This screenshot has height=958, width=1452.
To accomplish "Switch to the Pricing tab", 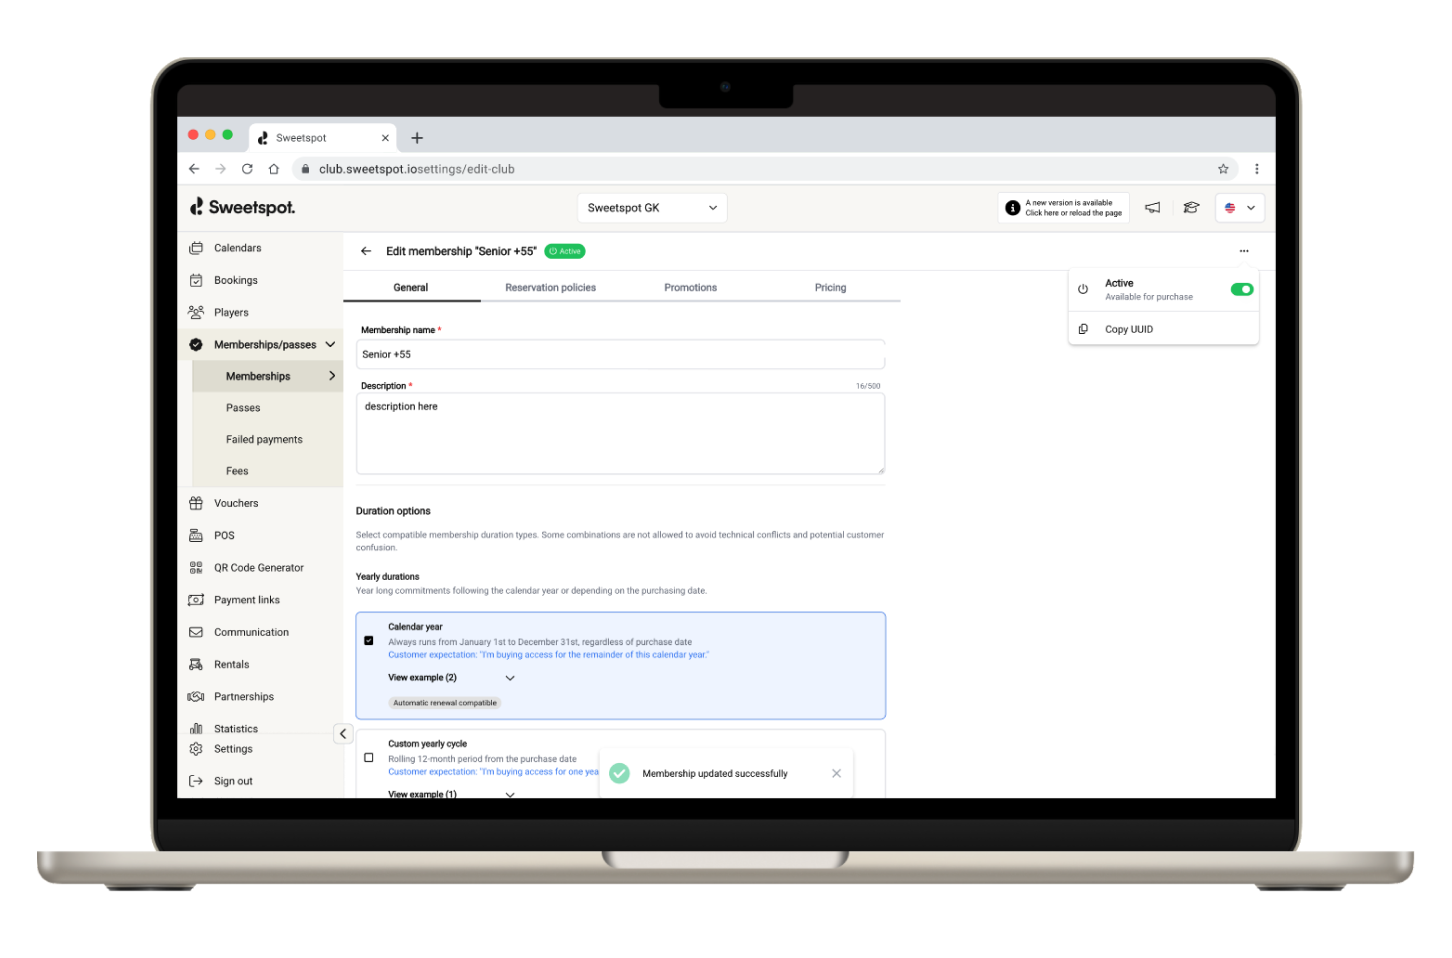I will [x=830, y=288].
